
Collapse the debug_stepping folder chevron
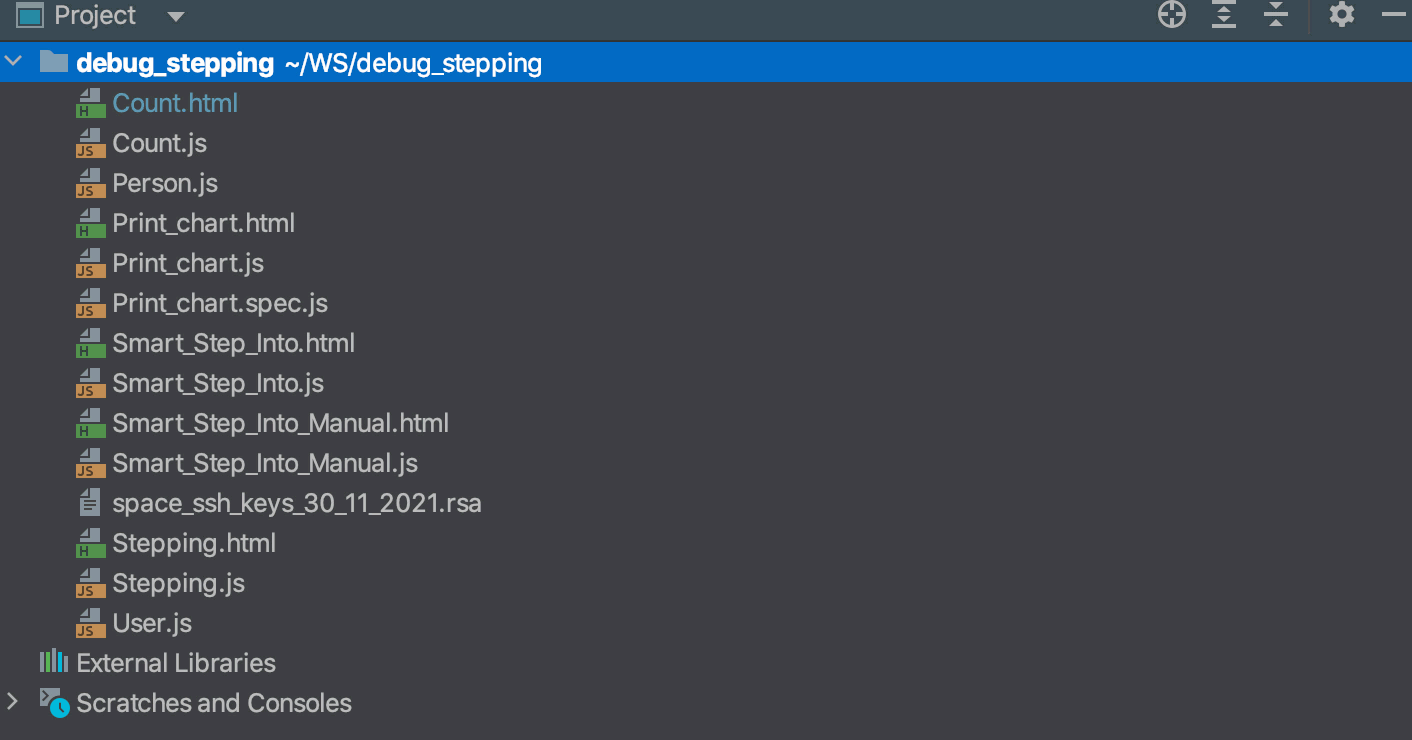(13, 61)
